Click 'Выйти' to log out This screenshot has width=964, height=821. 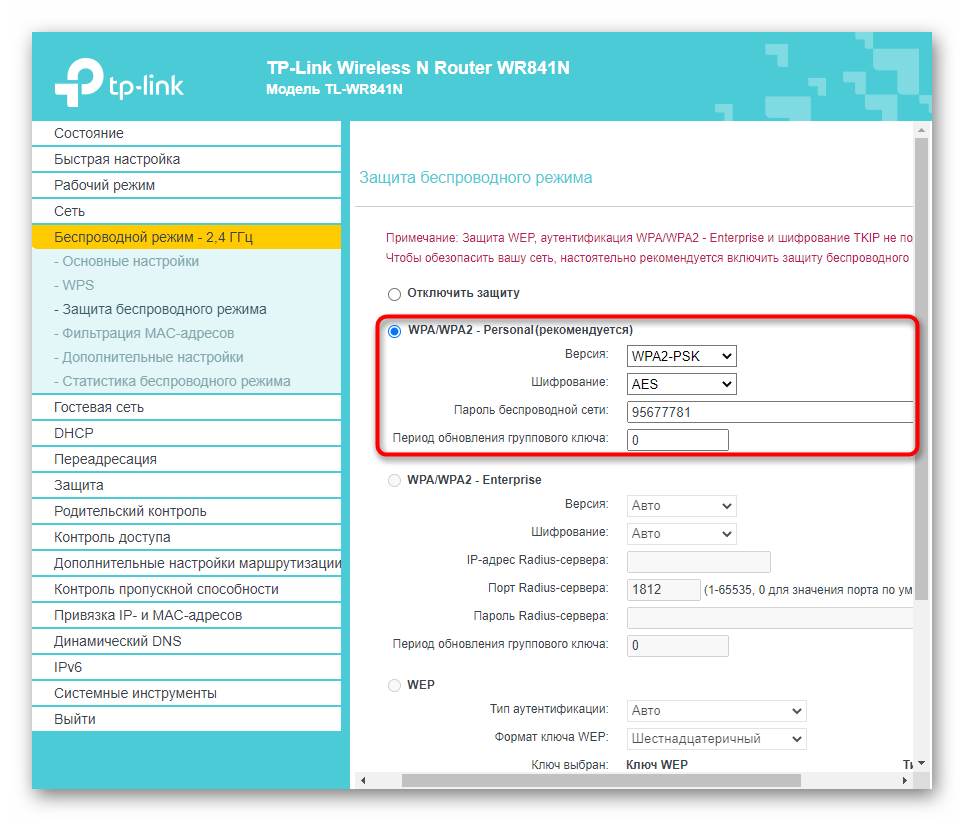75,719
